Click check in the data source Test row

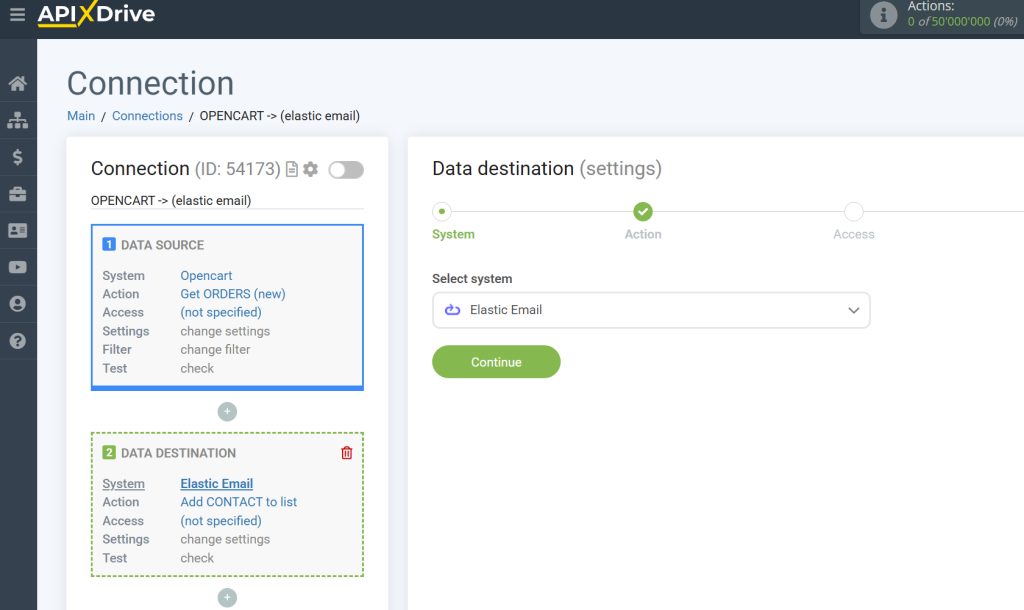[197, 368]
